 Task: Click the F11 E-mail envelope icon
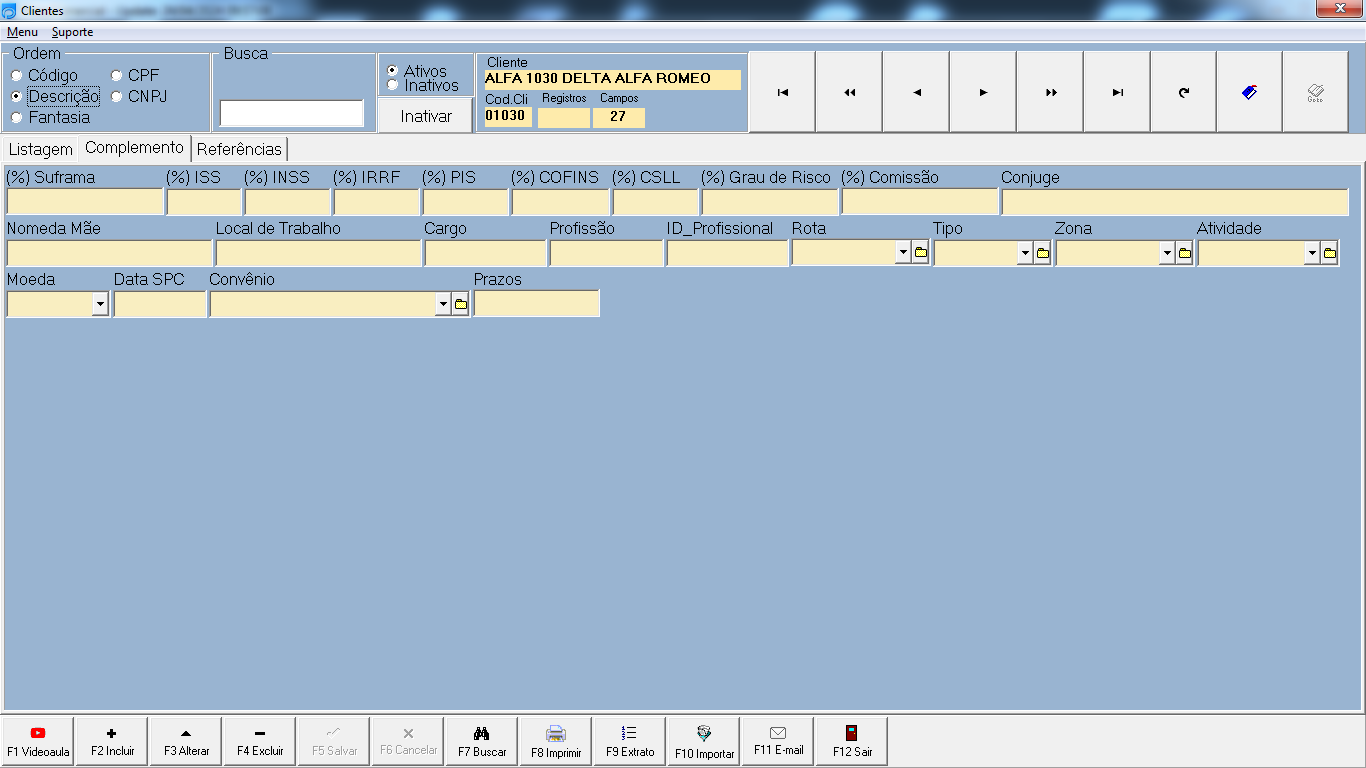[778, 733]
